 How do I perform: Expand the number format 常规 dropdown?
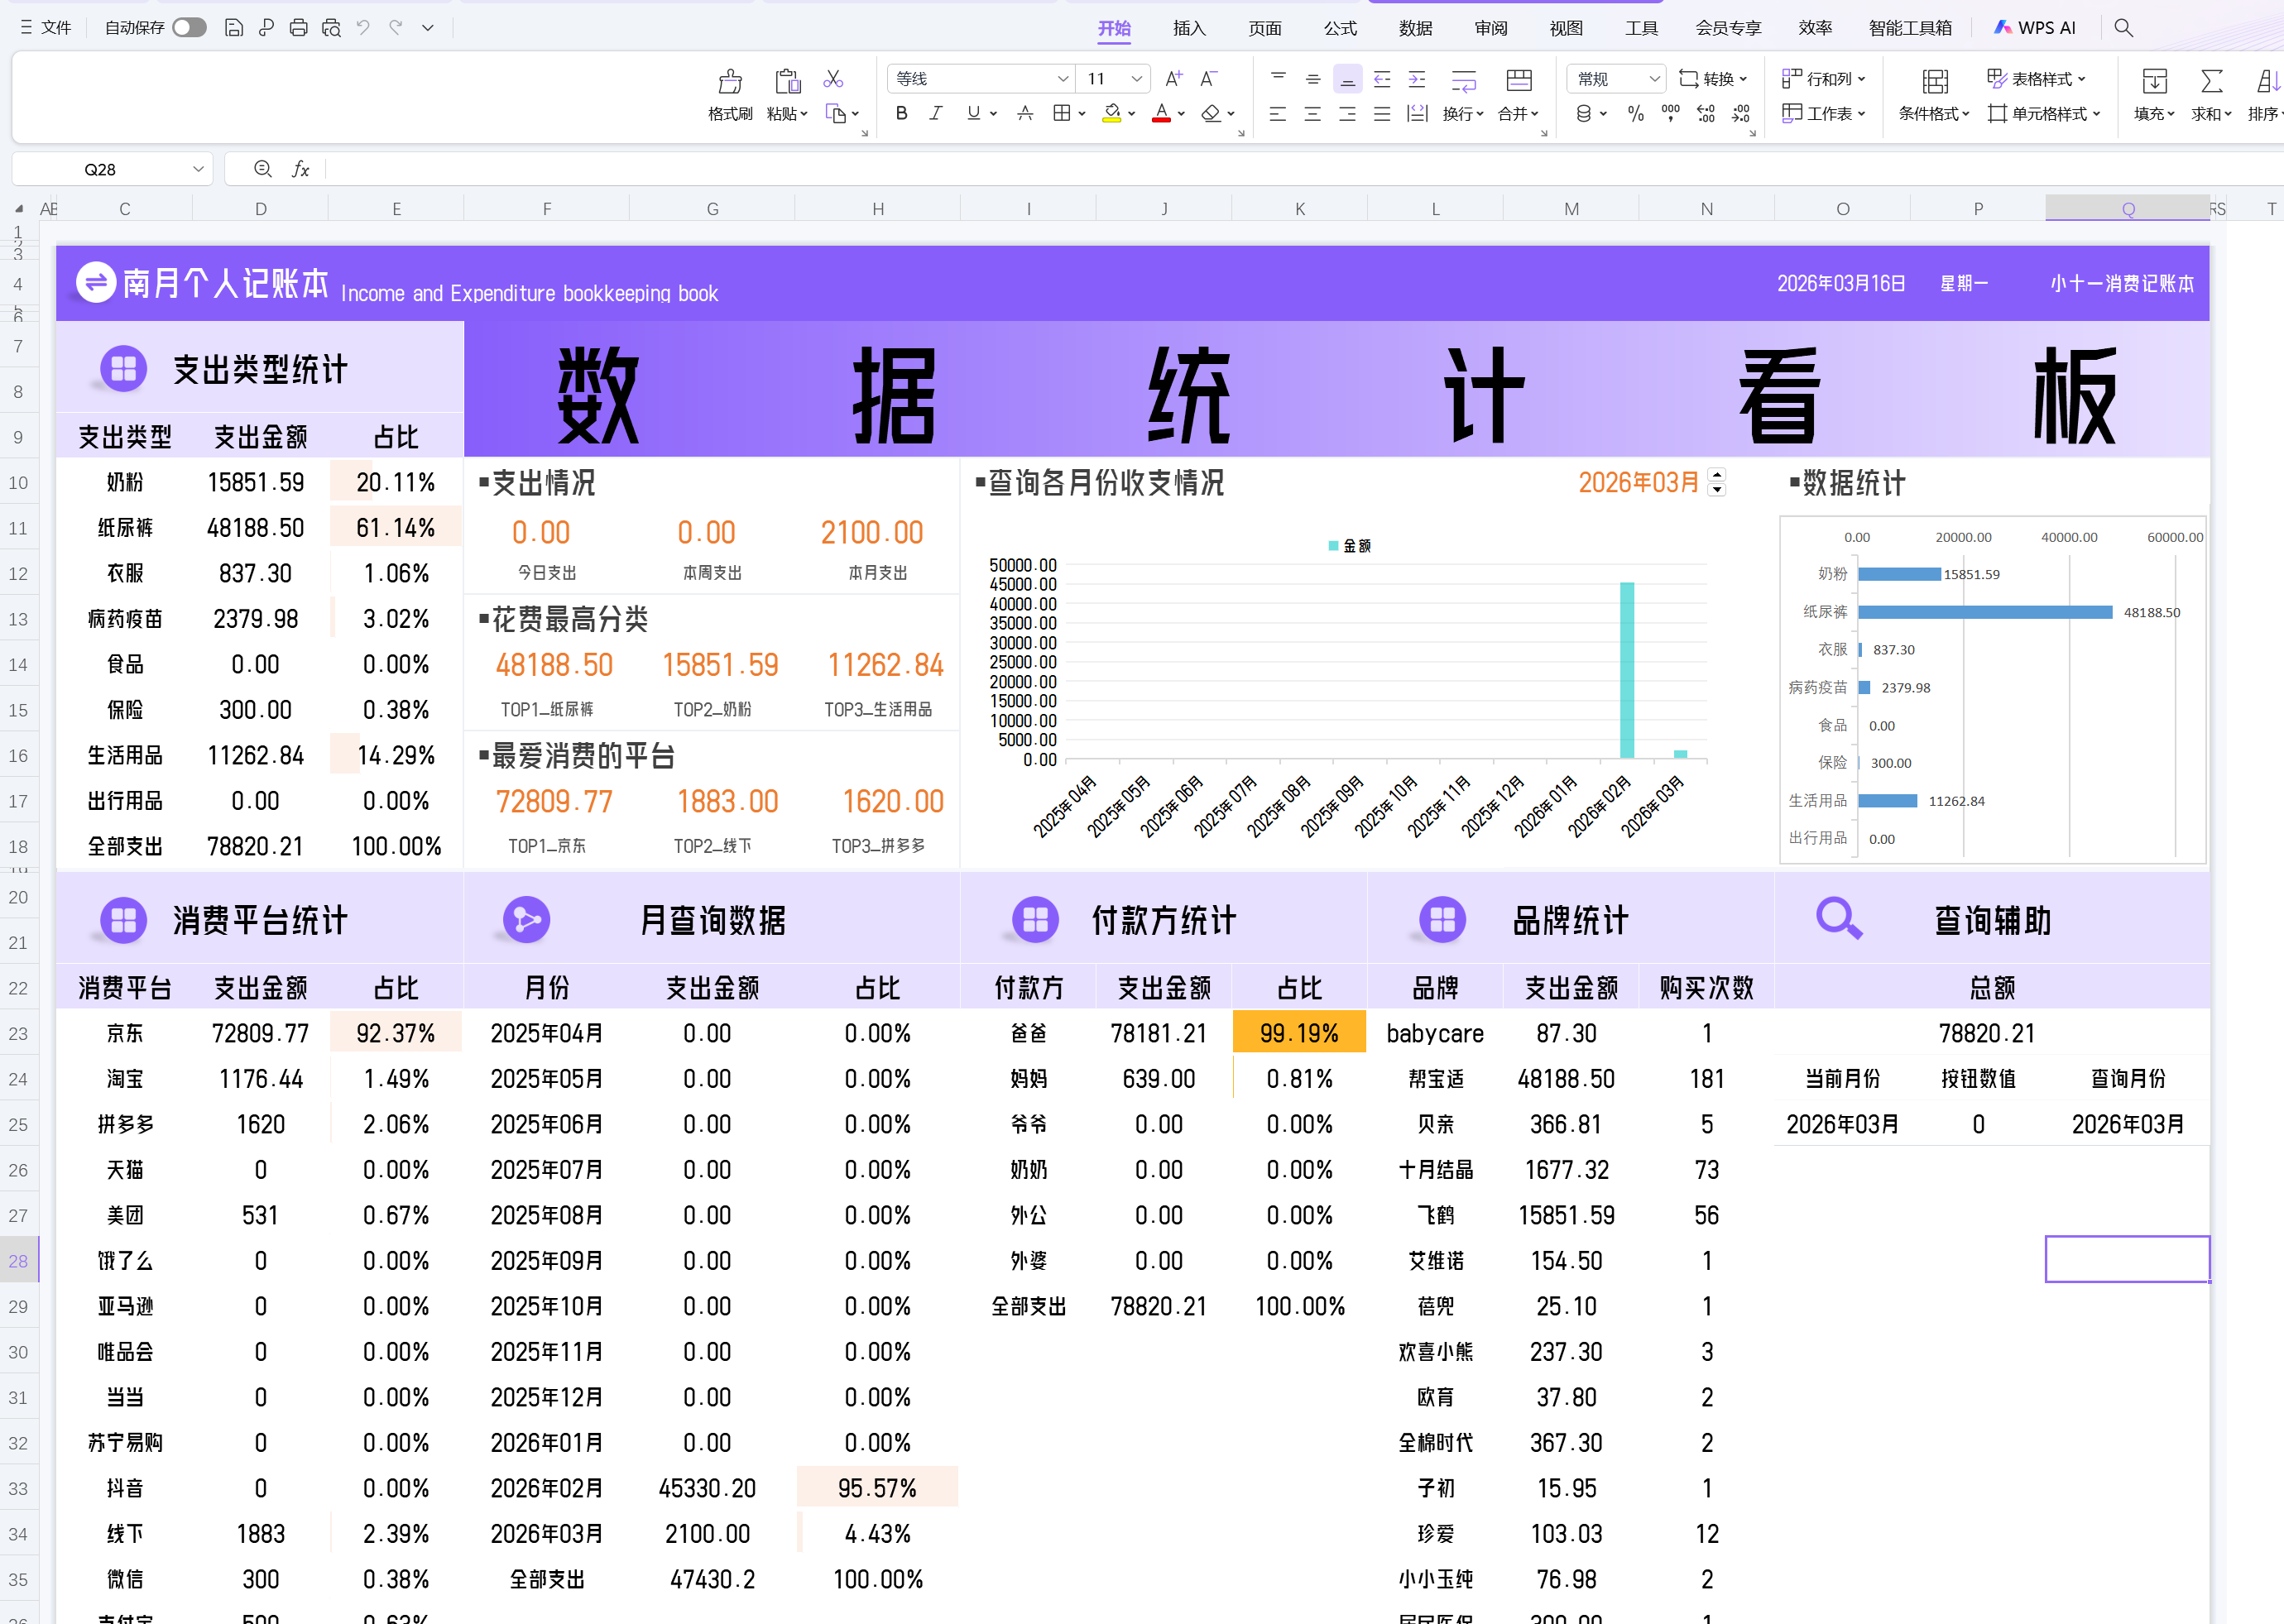pos(1654,79)
